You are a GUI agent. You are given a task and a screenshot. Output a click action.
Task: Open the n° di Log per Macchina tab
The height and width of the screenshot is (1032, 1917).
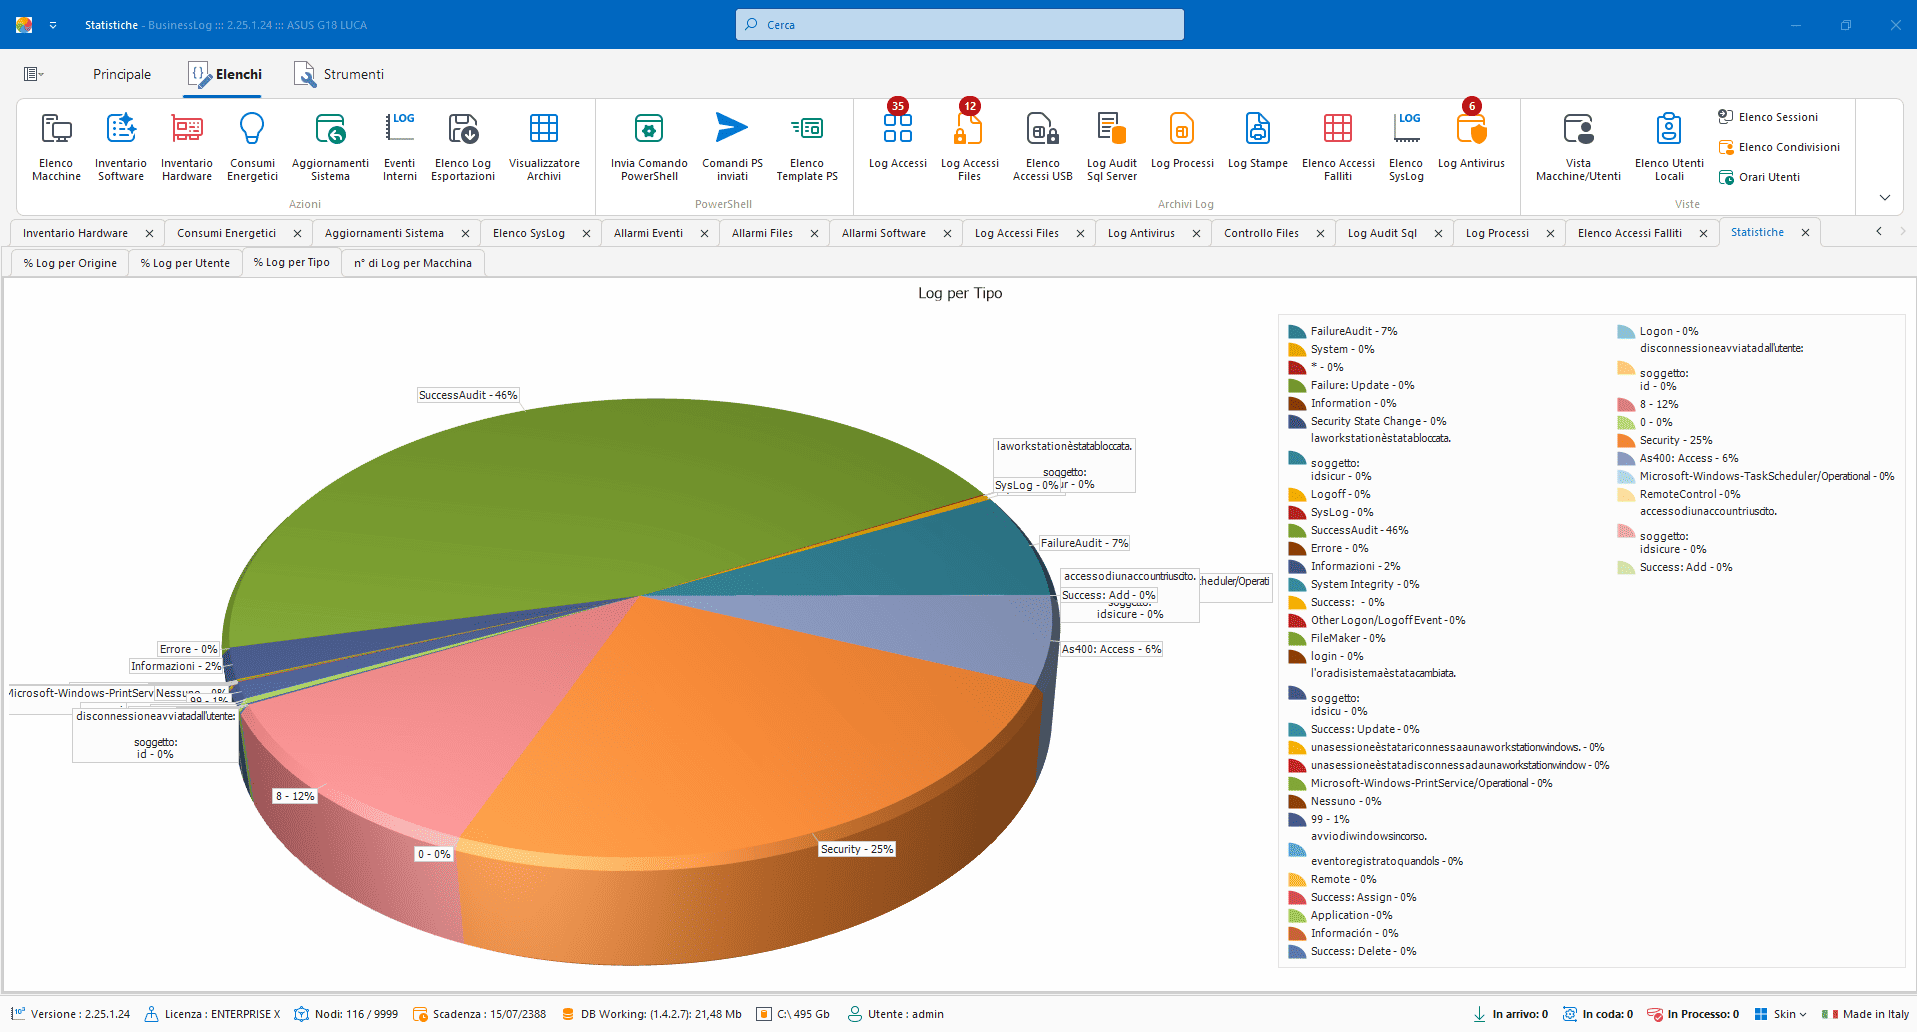(x=413, y=263)
